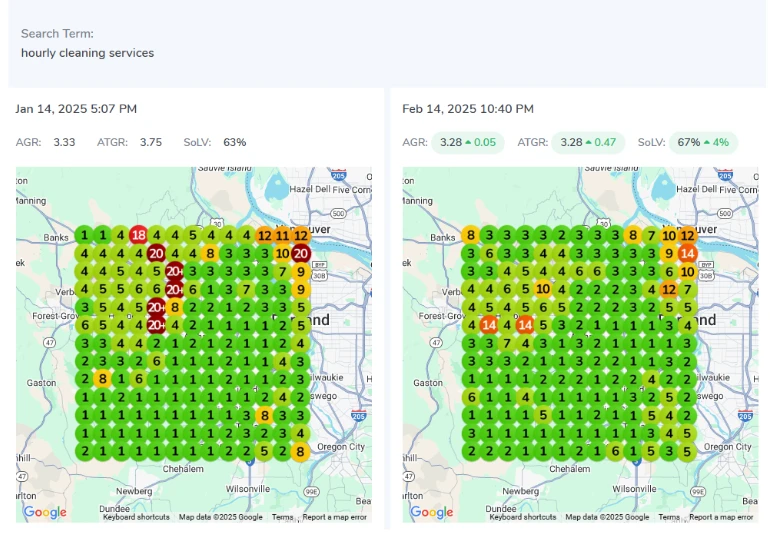Open Keyboard shortcuts on the February map
Screen dimensions: 770x533
click(x=522, y=517)
